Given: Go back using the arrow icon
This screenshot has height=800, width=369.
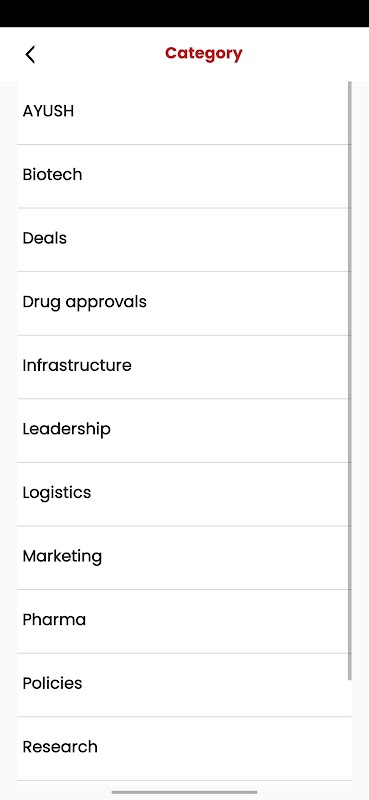Looking at the screenshot, I should [x=30, y=54].
